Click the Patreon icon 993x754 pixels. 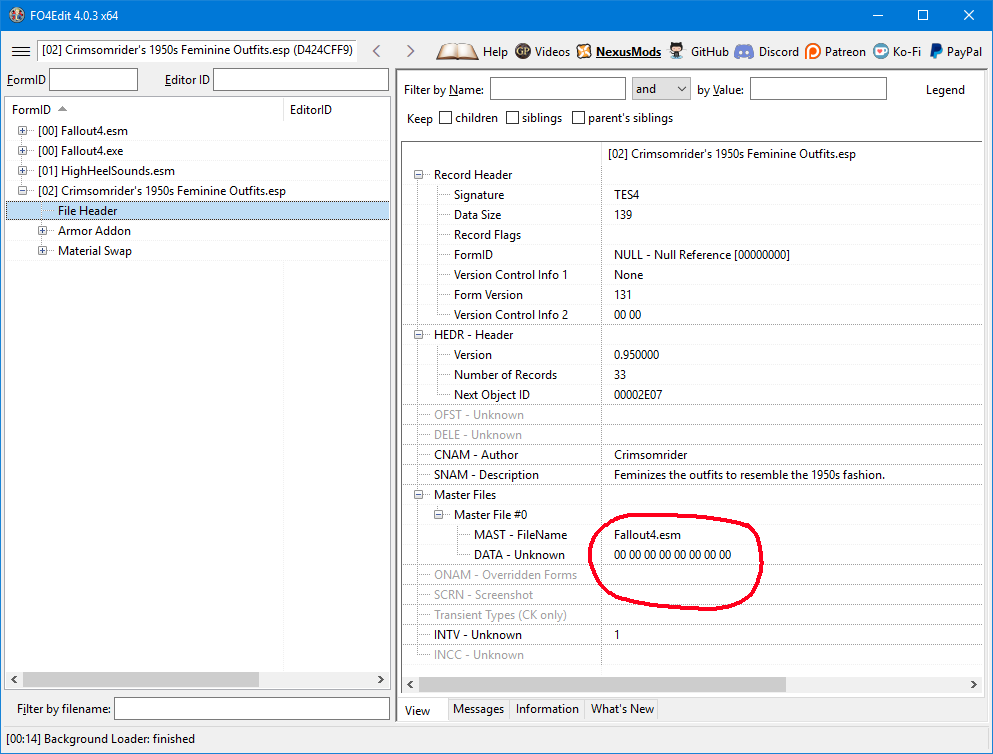[813, 51]
